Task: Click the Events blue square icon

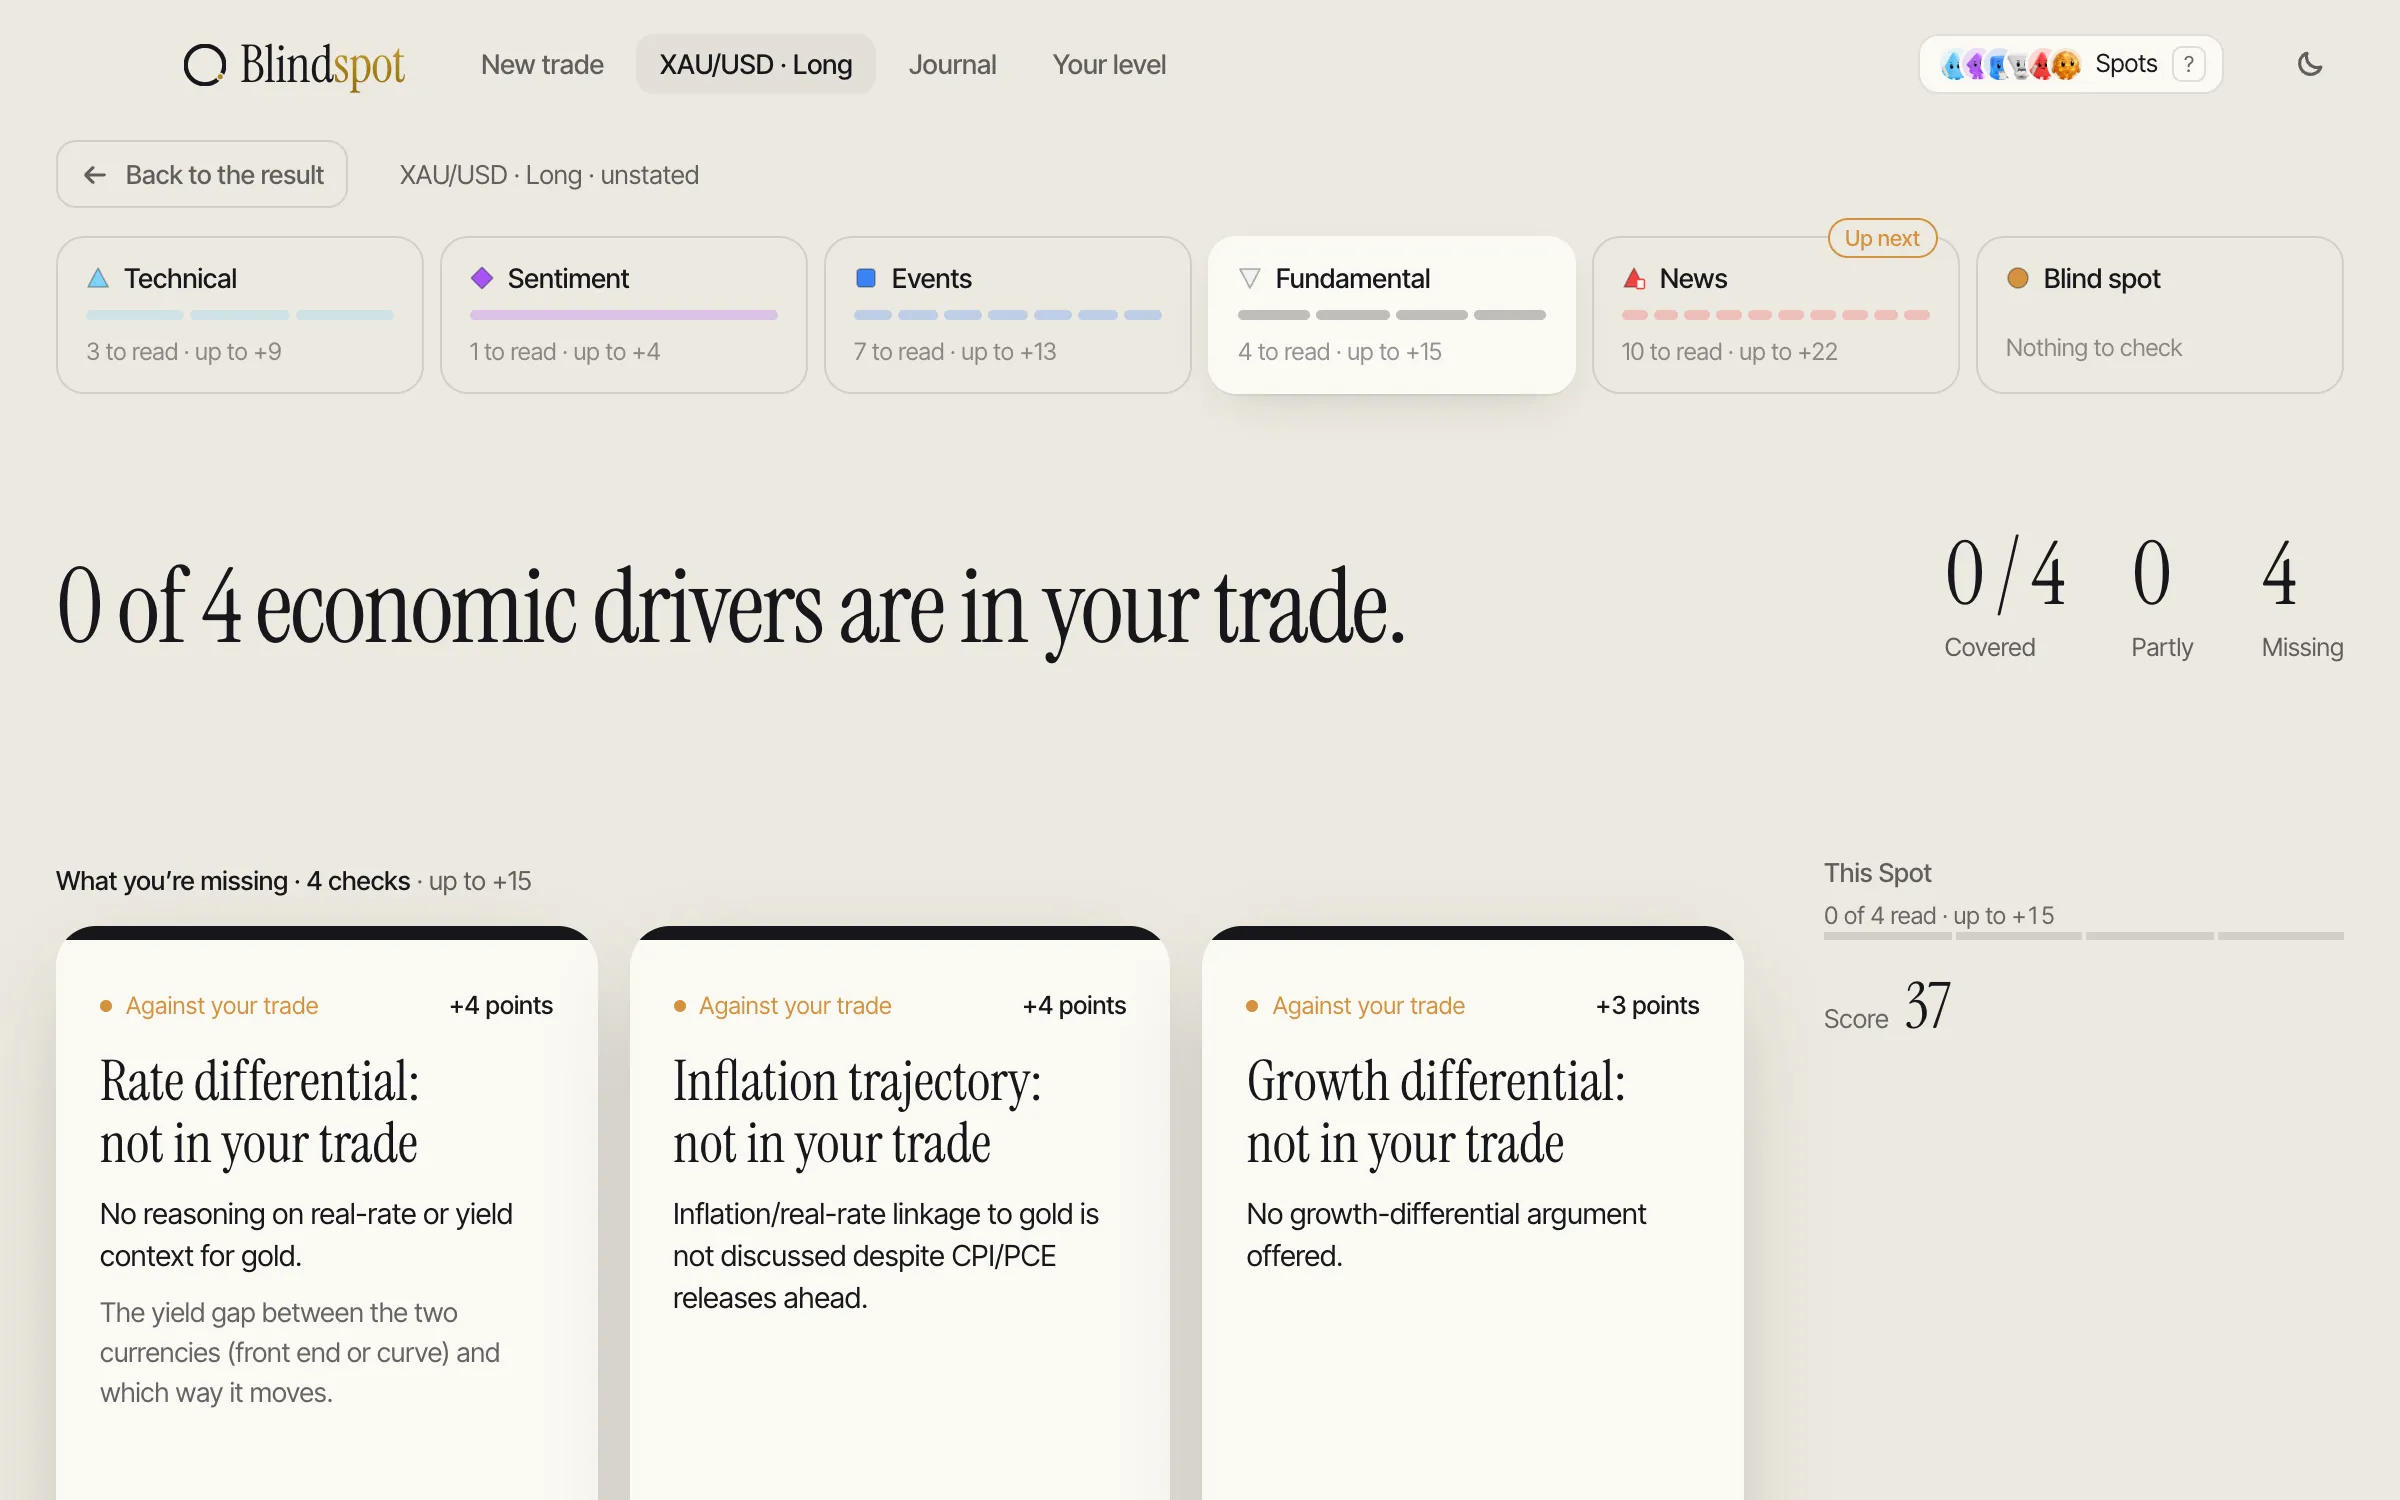Action: click(866, 278)
